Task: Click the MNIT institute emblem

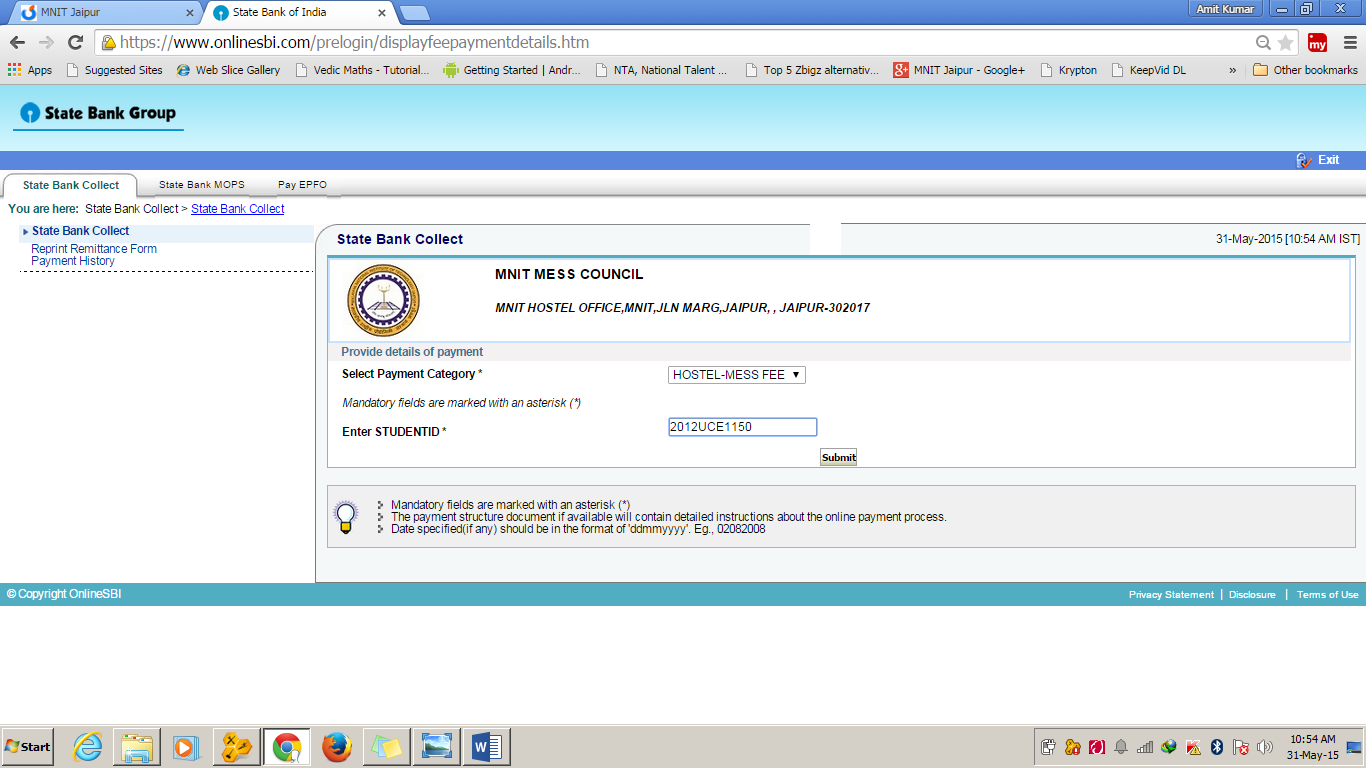Action: click(x=383, y=300)
